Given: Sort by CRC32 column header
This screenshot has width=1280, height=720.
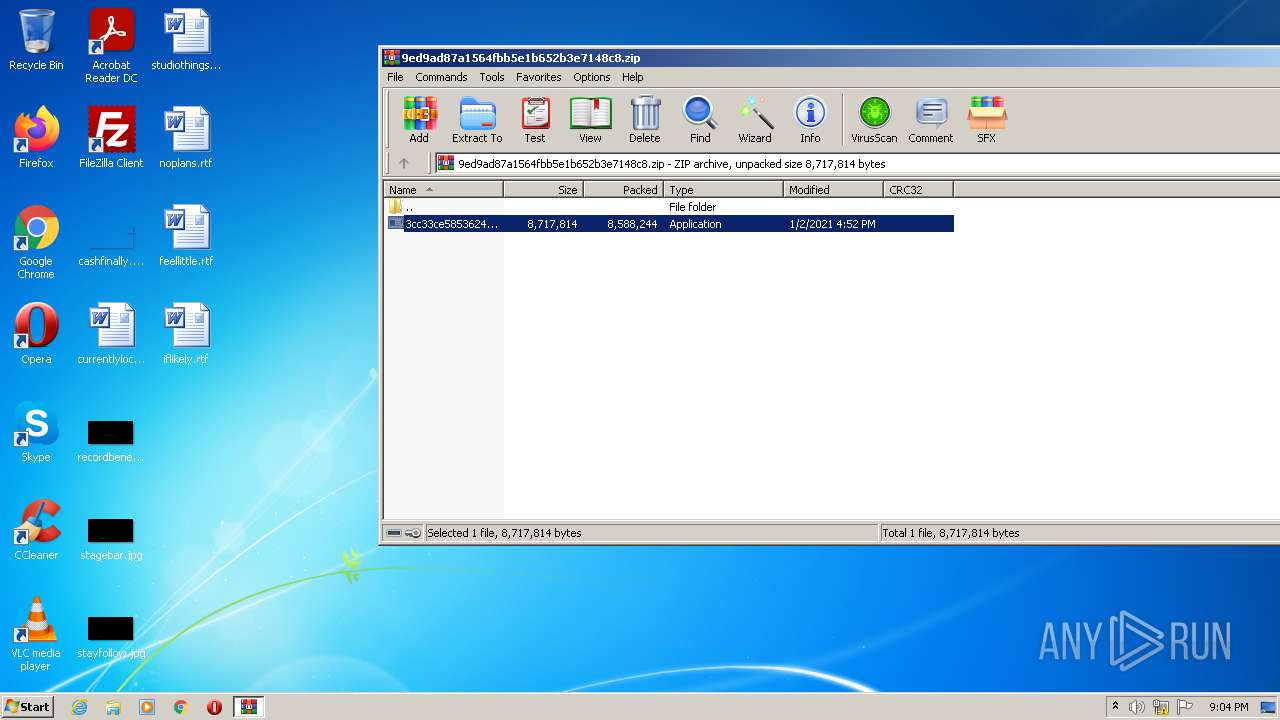Looking at the screenshot, I should coord(919,189).
